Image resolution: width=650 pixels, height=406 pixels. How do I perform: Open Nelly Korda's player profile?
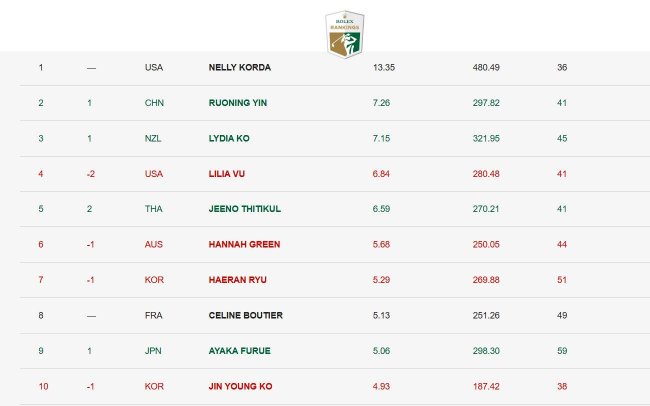239,67
